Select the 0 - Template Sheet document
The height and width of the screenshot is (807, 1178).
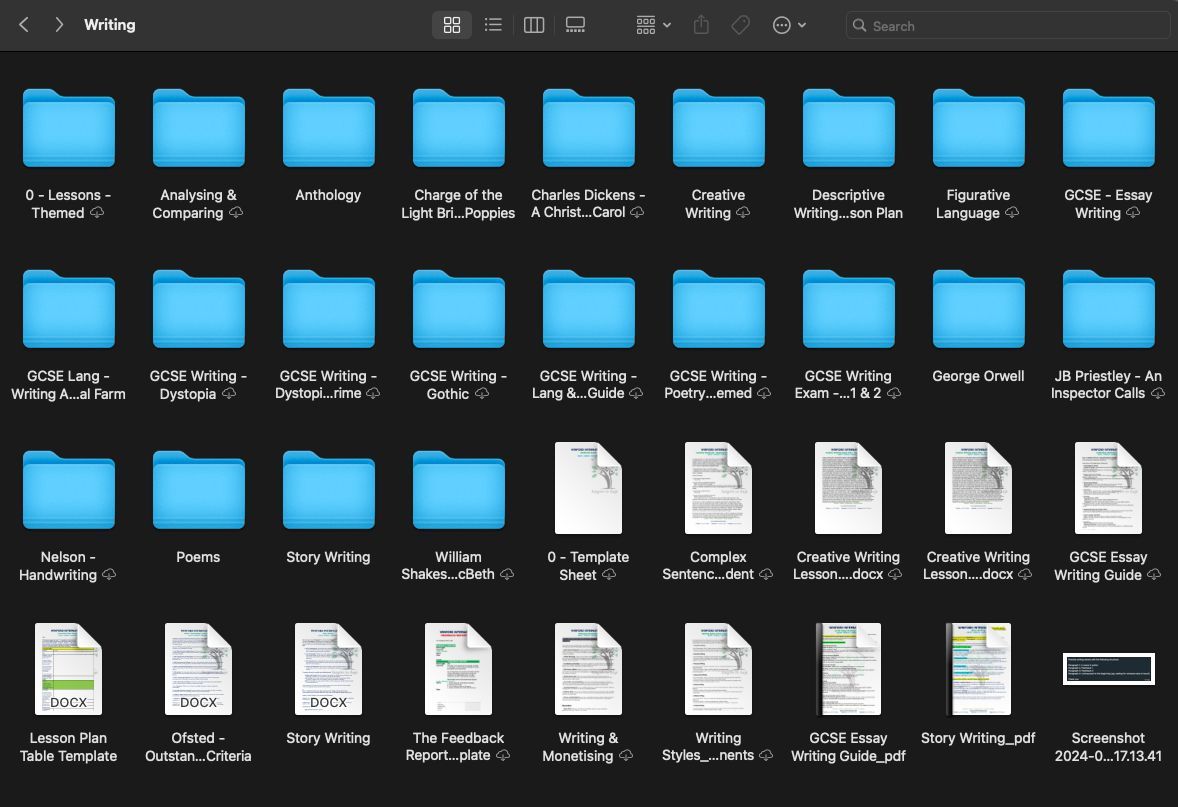pyautogui.click(x=588, y=488)
